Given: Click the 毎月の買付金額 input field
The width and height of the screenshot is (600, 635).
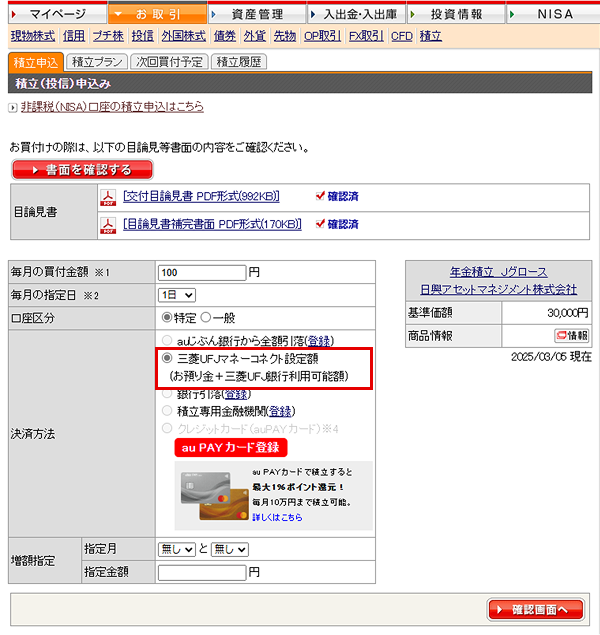Looking at the screenshot, I should click(202, 273).
